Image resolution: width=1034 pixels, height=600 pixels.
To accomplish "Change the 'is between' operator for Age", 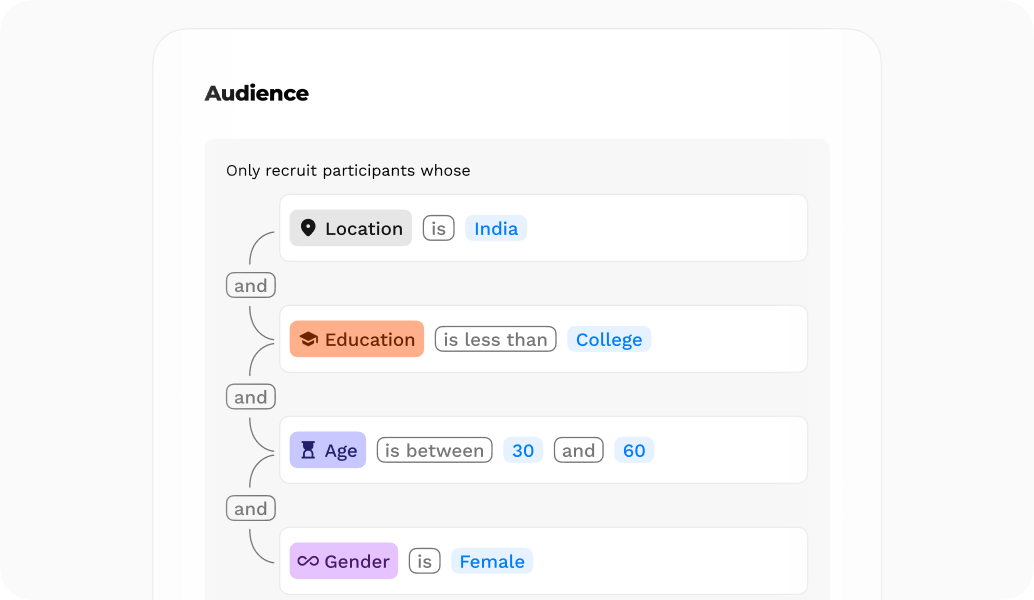I will (435, 450).
